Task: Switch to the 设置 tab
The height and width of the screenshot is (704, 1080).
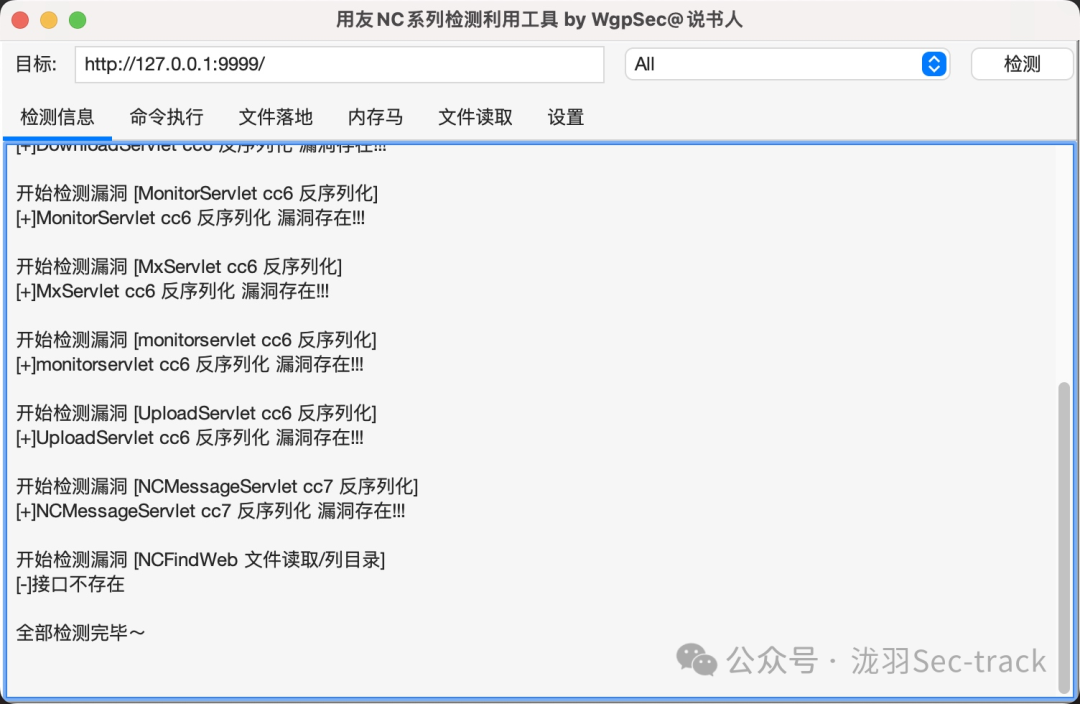Action: (x=565, y=117)
